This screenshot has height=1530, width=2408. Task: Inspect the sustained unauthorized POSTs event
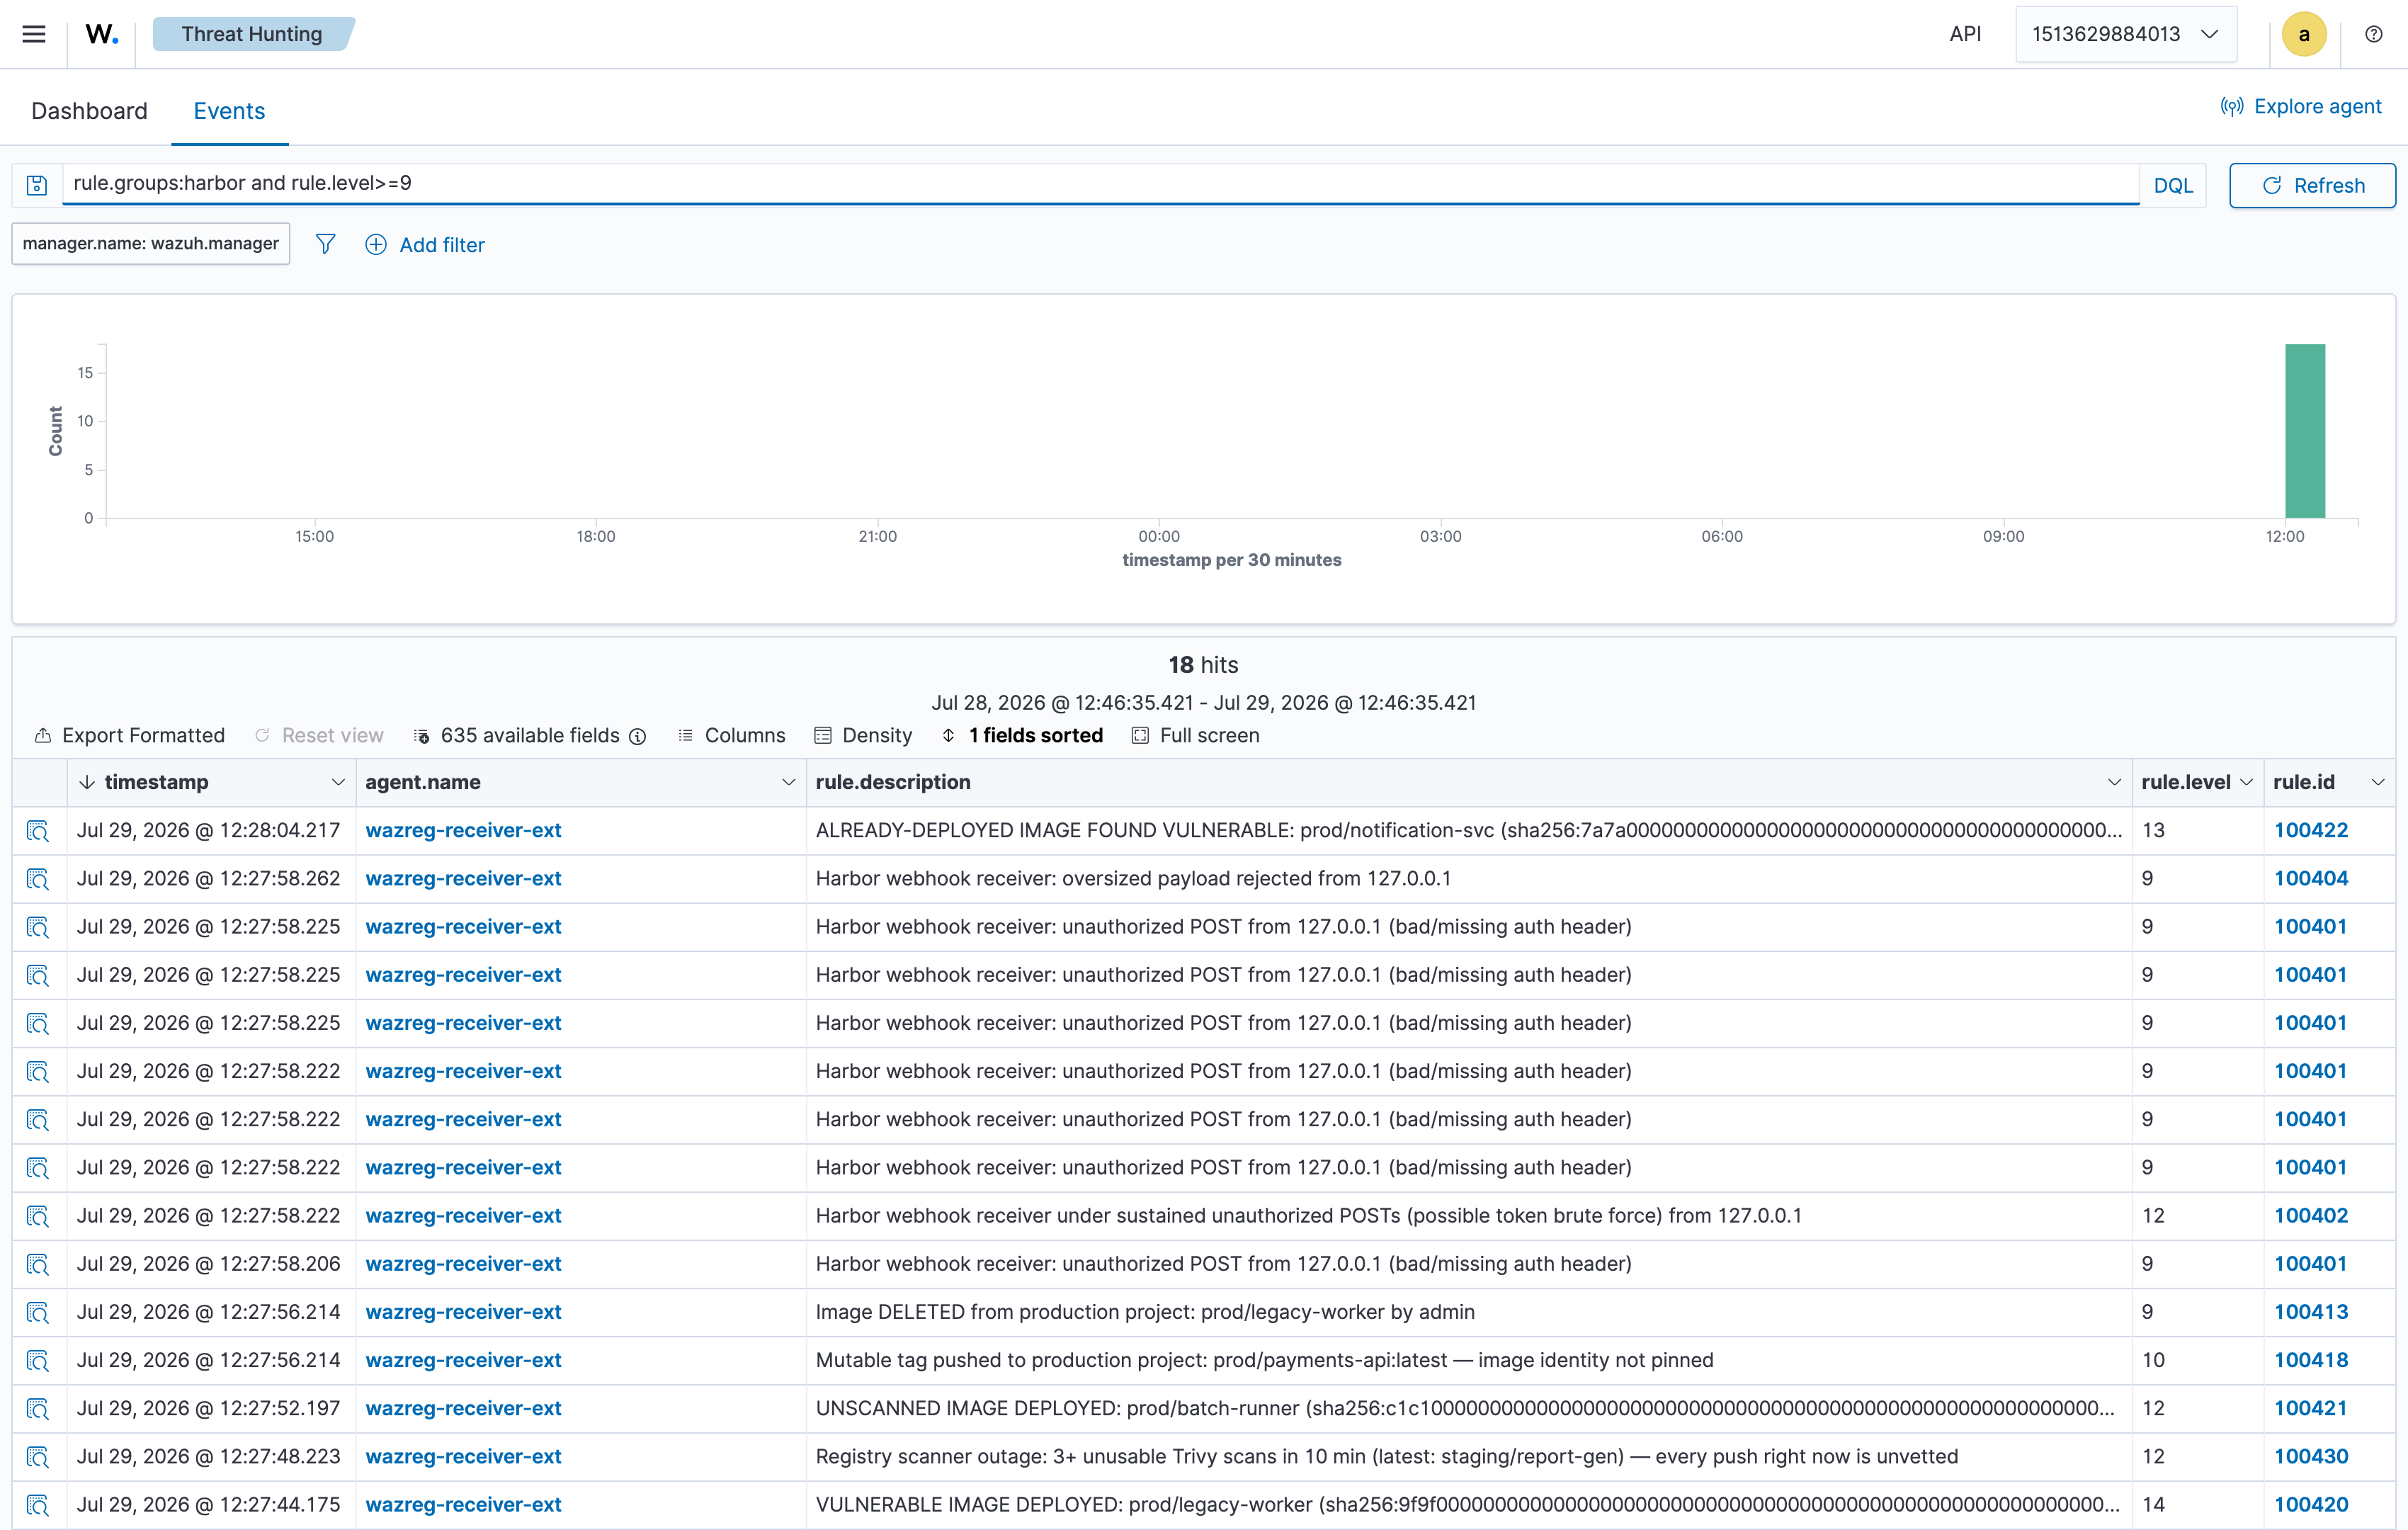(x=38, y=1216)
